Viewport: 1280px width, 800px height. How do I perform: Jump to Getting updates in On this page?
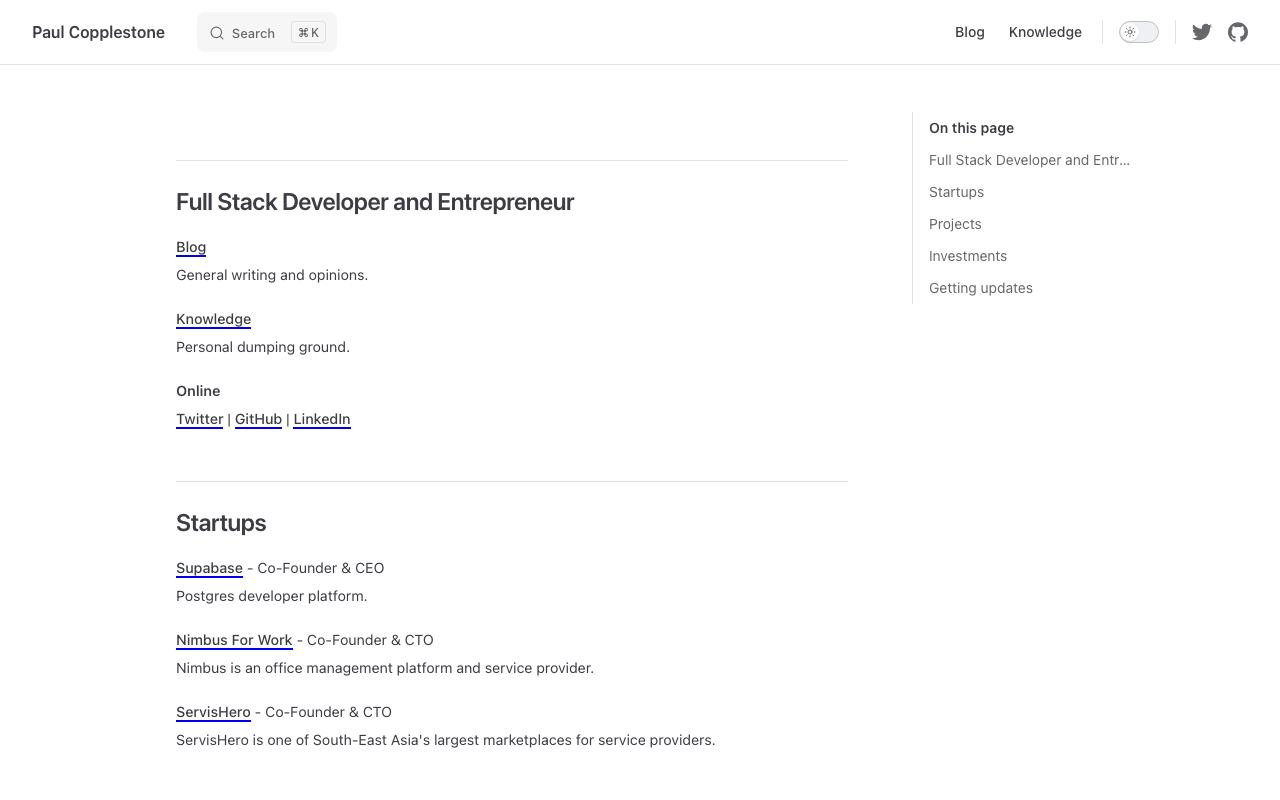981,288
